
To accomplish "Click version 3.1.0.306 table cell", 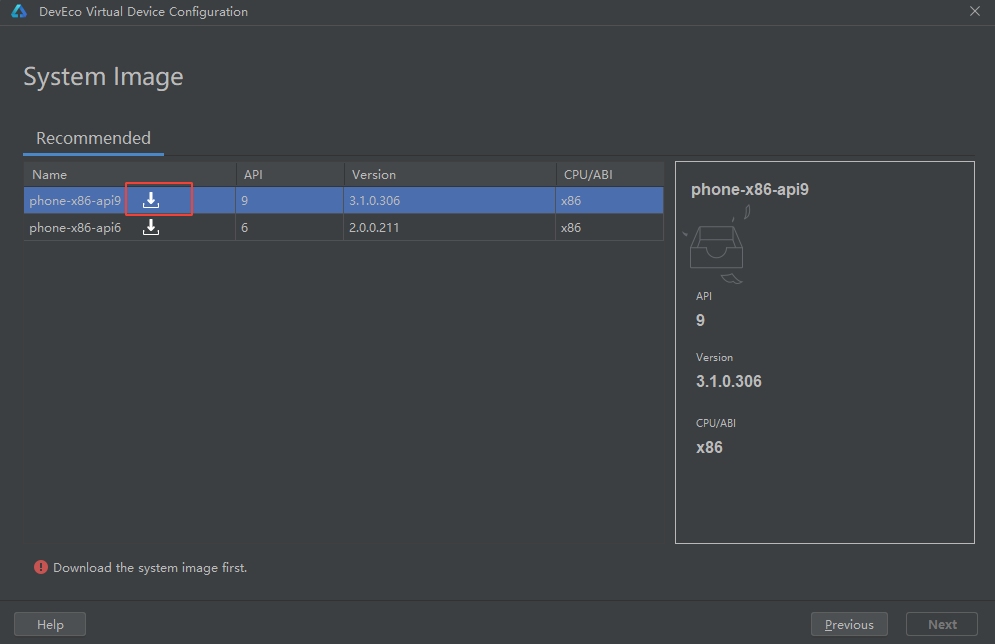I will 375,200.
